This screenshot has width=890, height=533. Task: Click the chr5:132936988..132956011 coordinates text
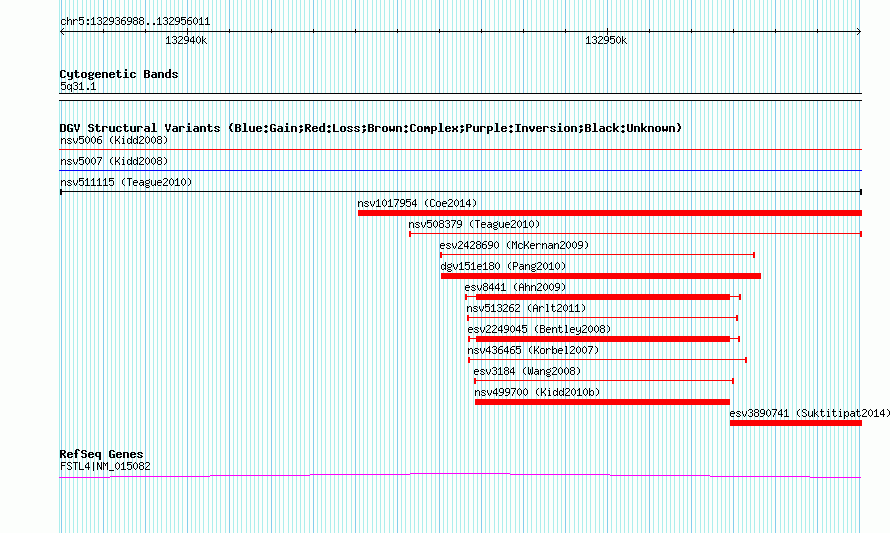[135, 22]
